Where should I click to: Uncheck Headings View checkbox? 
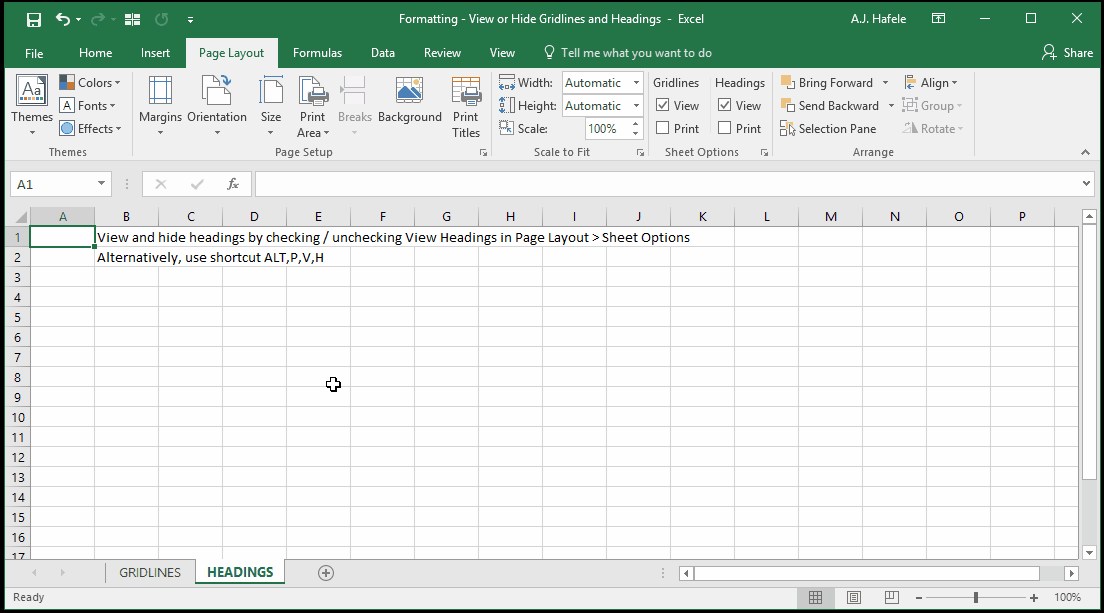coord(724,106)
